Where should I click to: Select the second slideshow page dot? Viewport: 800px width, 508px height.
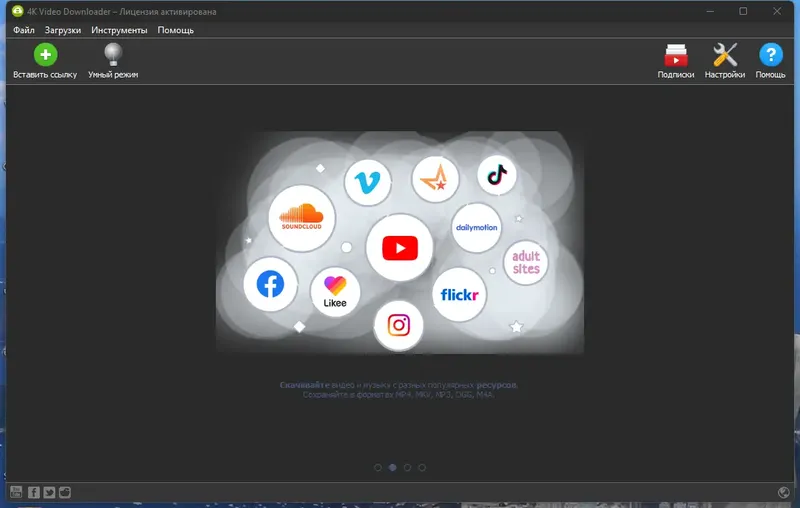pos(392,467)
